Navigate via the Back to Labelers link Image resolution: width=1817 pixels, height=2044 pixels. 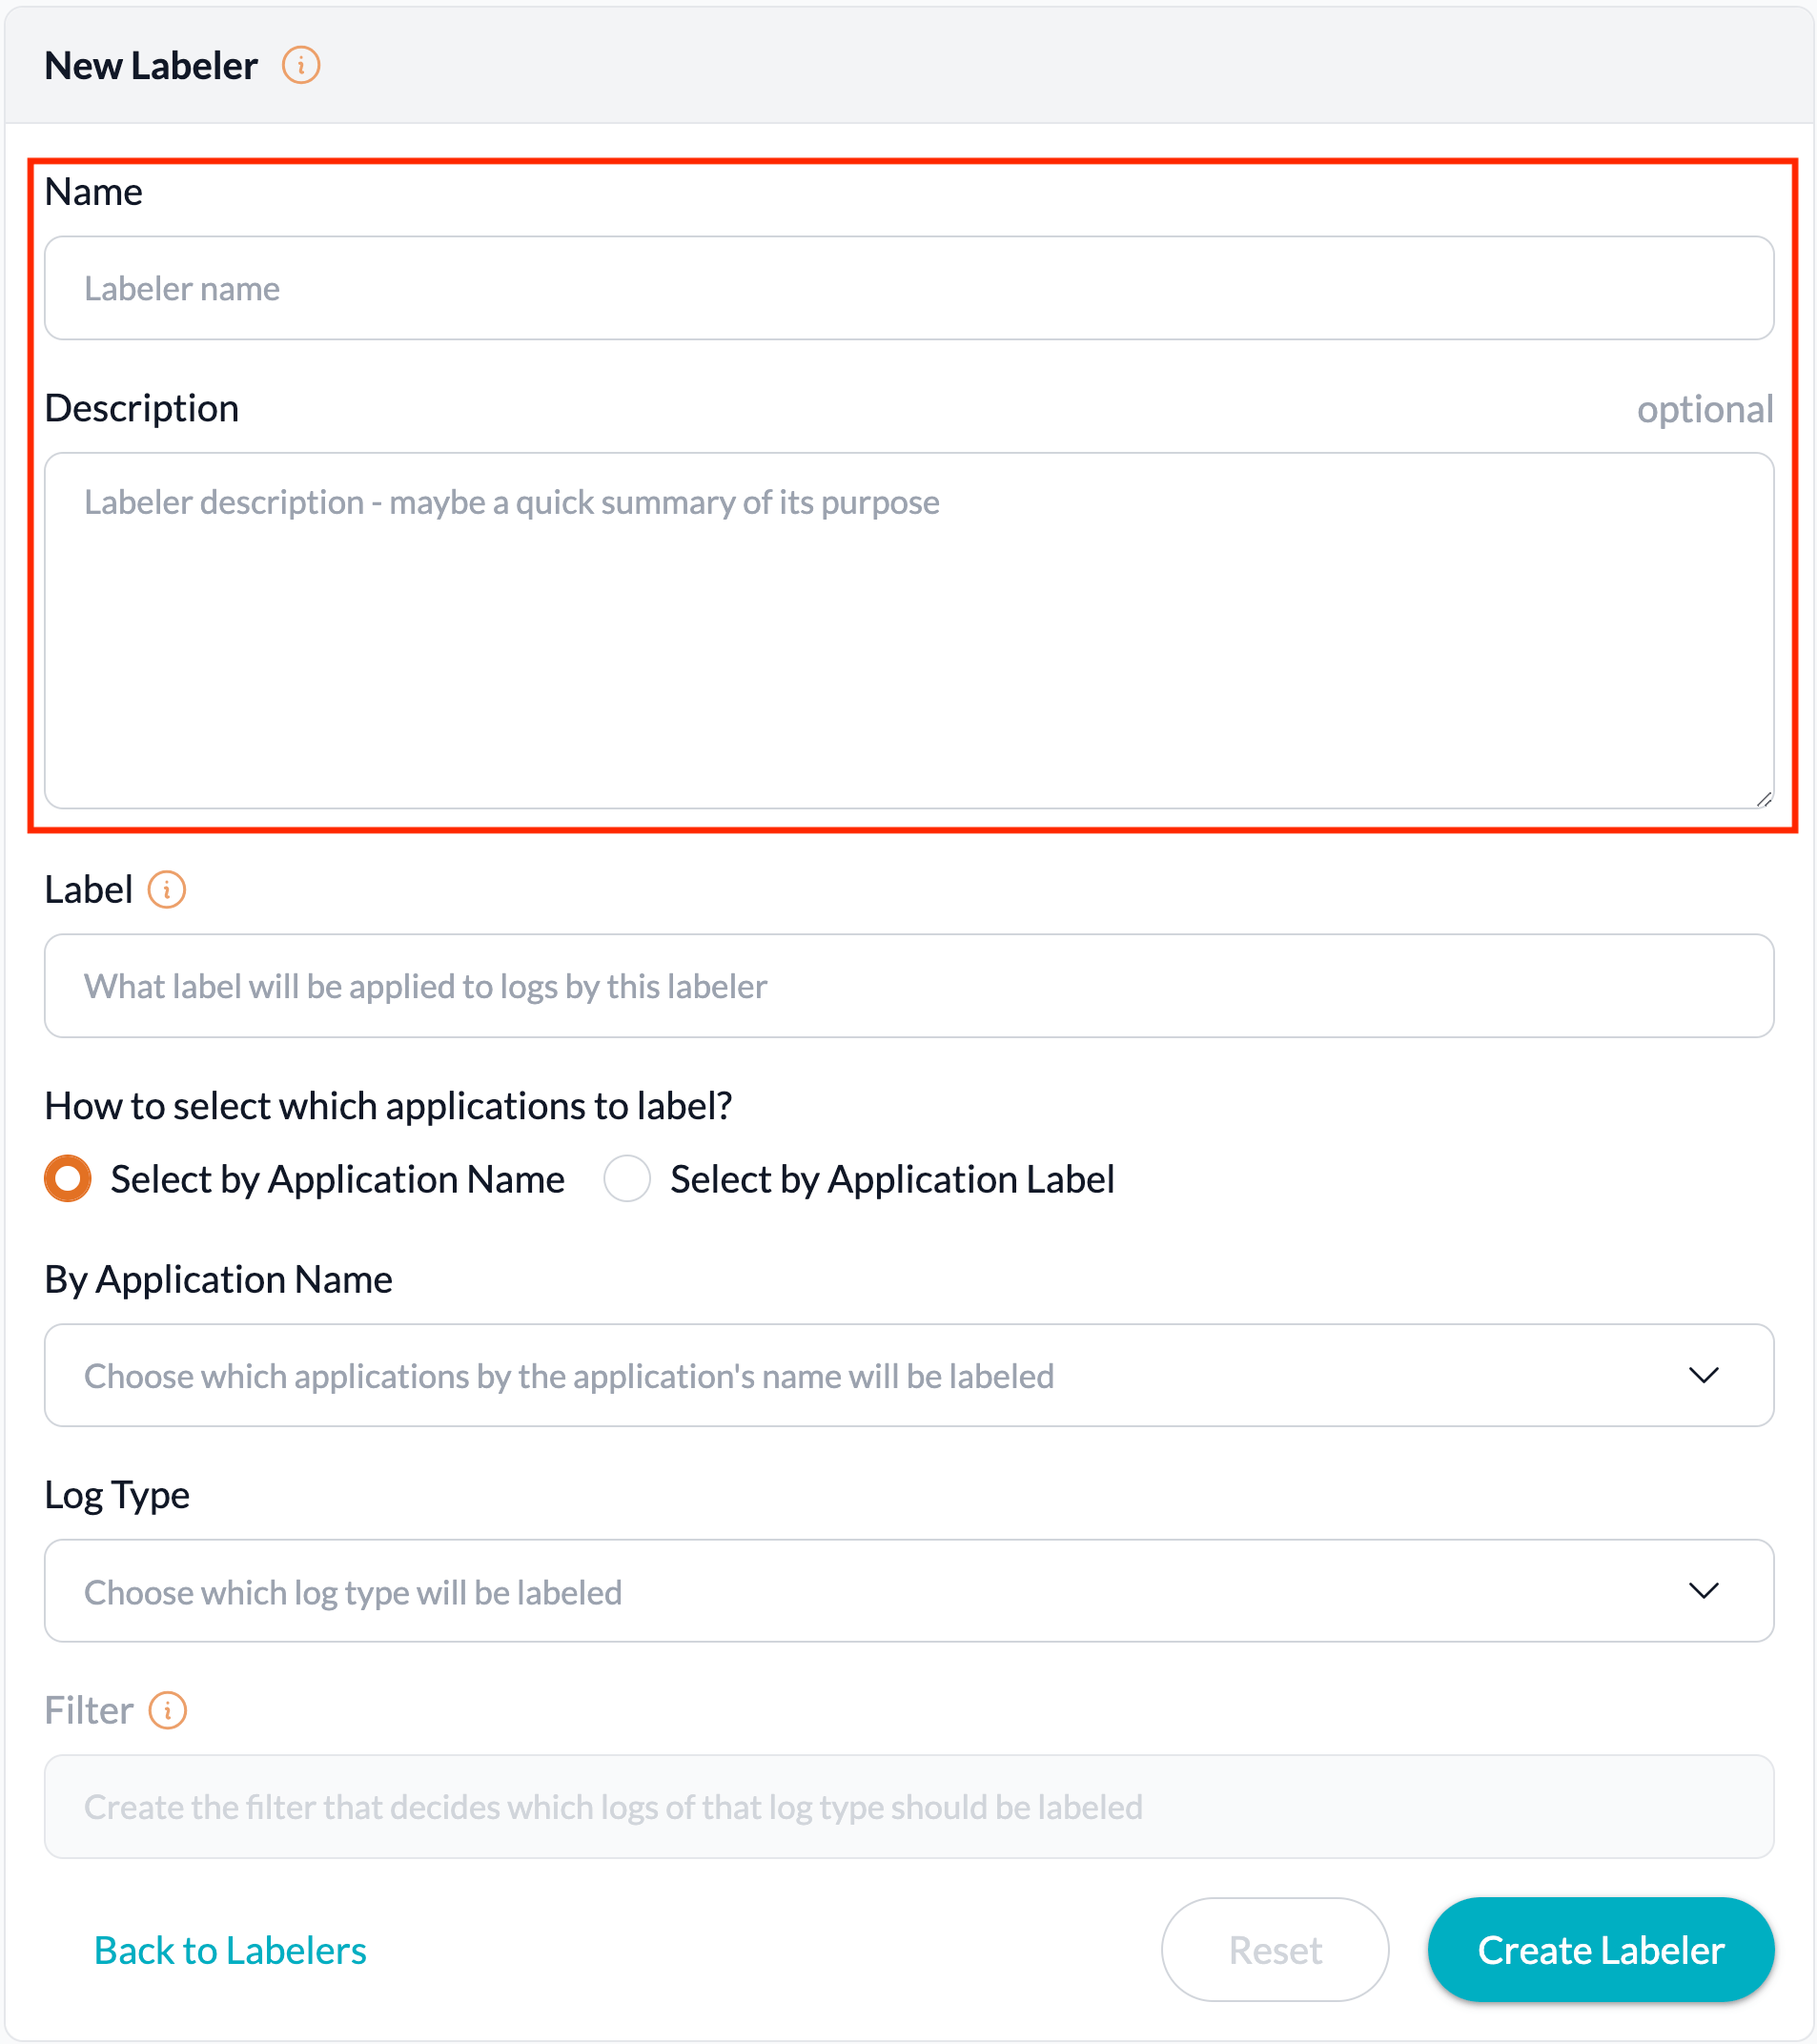pyautogui.click(x=229, y=1949)
